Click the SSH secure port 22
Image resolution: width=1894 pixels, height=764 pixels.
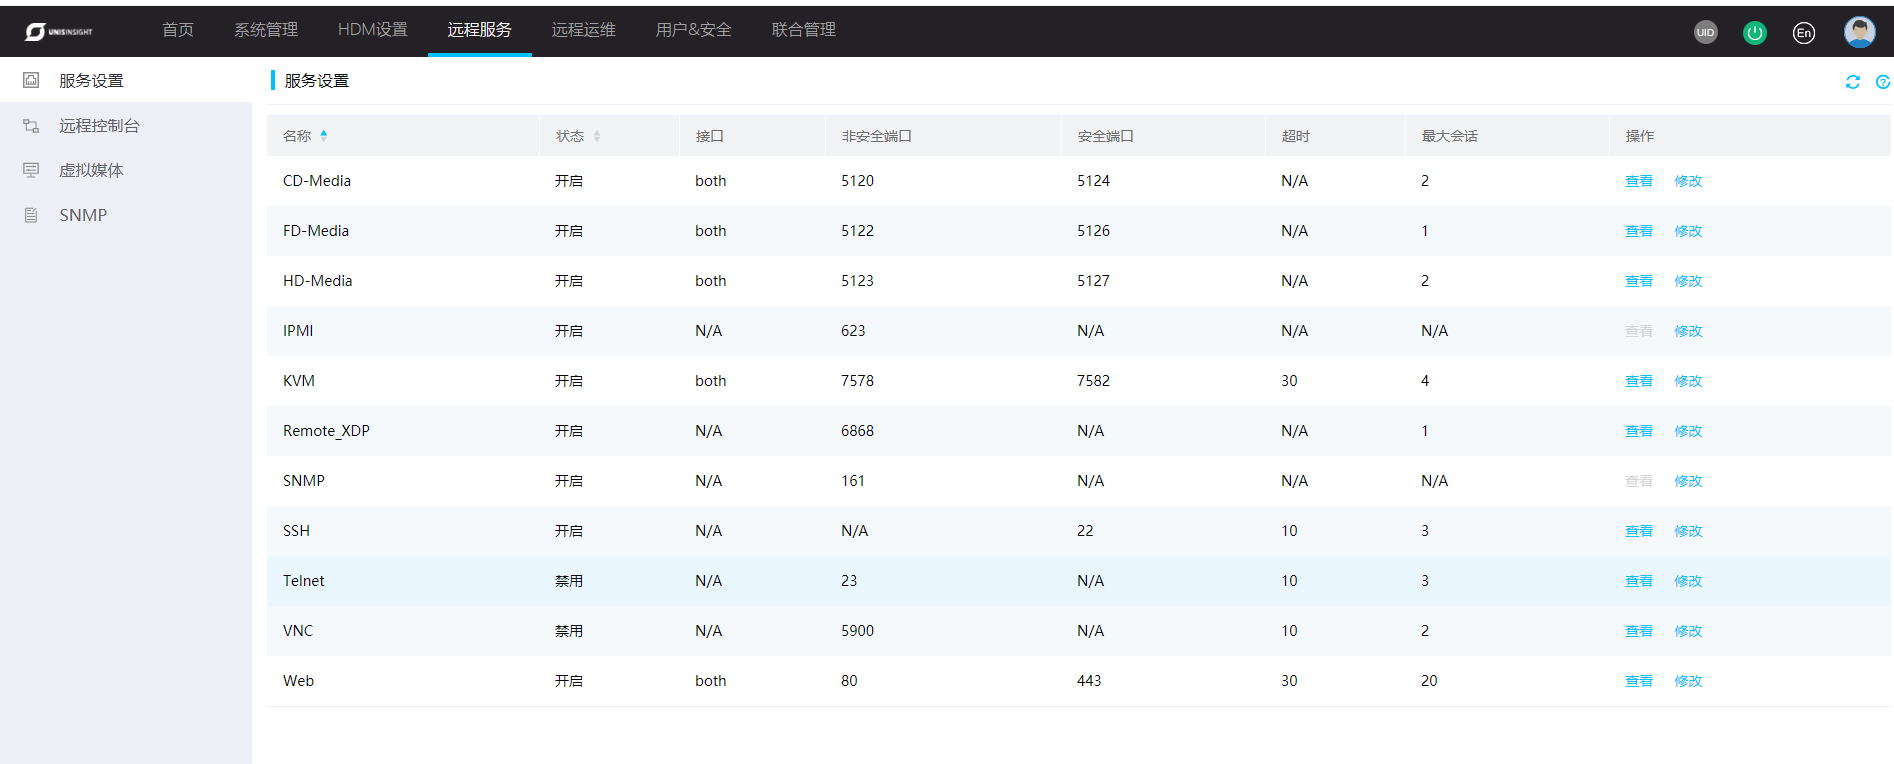pyautogui.click(x=1085, y=531)
